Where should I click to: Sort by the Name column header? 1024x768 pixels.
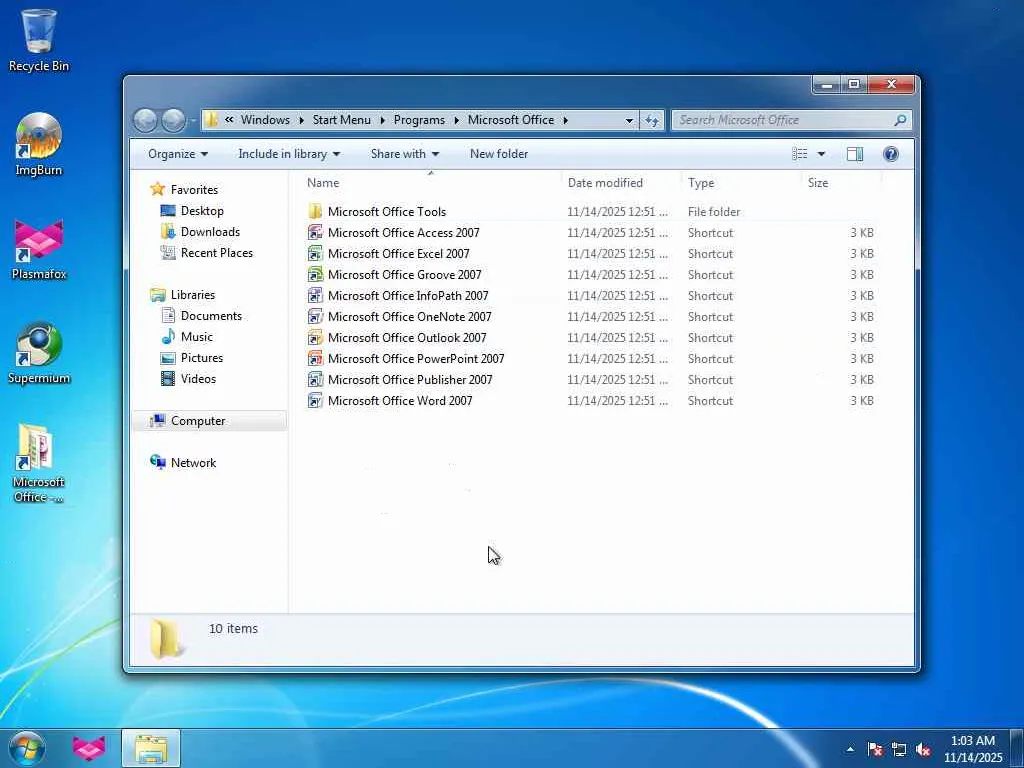(431, 183)
